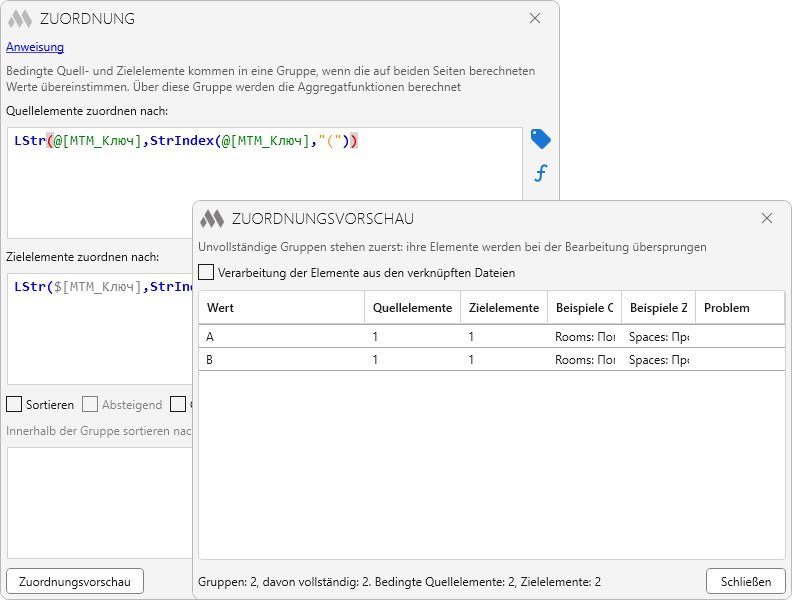The width and height of the screenshot is (792, 600).
Task: Click the Rooms example cell in row A
Action: coord(584,336)
